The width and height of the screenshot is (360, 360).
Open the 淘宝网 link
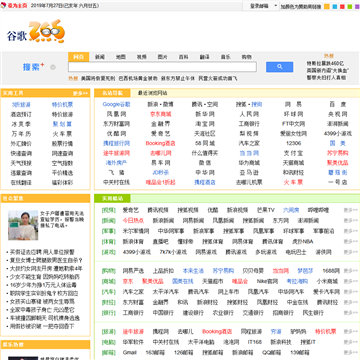click(205, 124)
